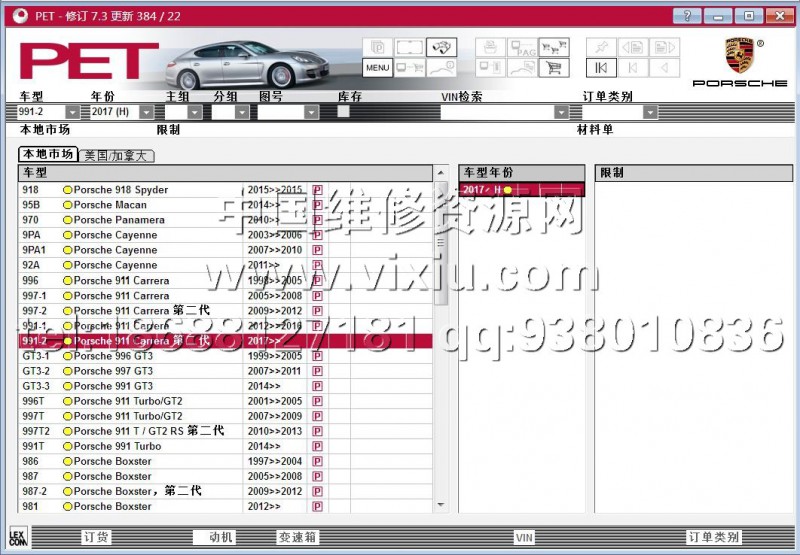Click the 变速箱 gearbox bottom button
This screenshot has height=555, width=800.
coord(298,537)
